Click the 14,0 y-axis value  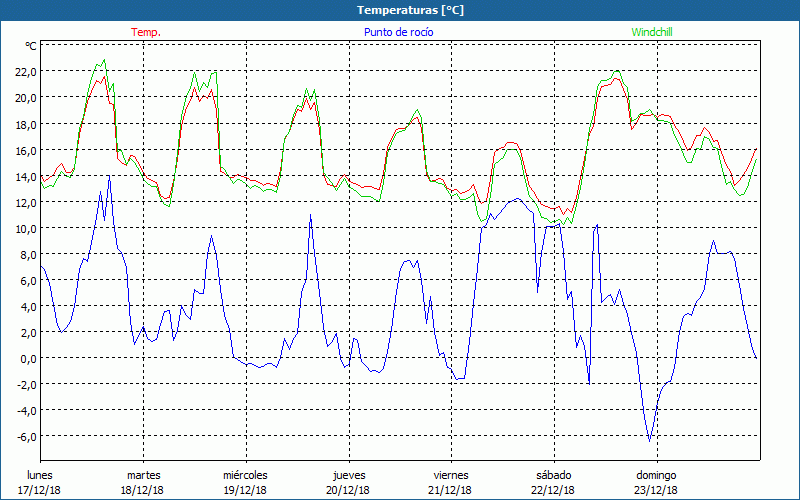tap(26, 177)
